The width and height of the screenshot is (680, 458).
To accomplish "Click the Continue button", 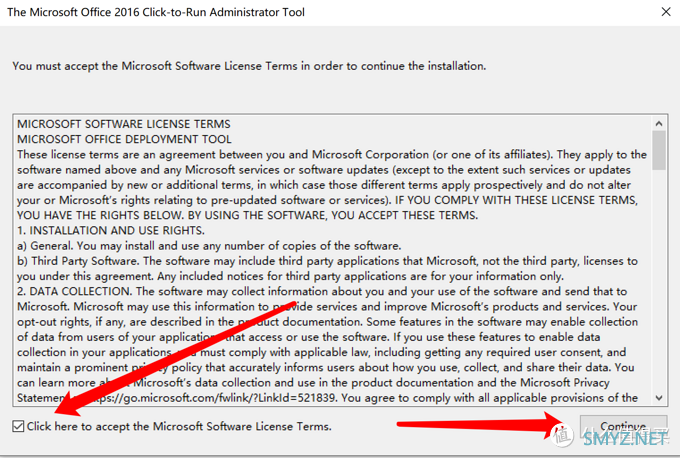I will (623, 427).
